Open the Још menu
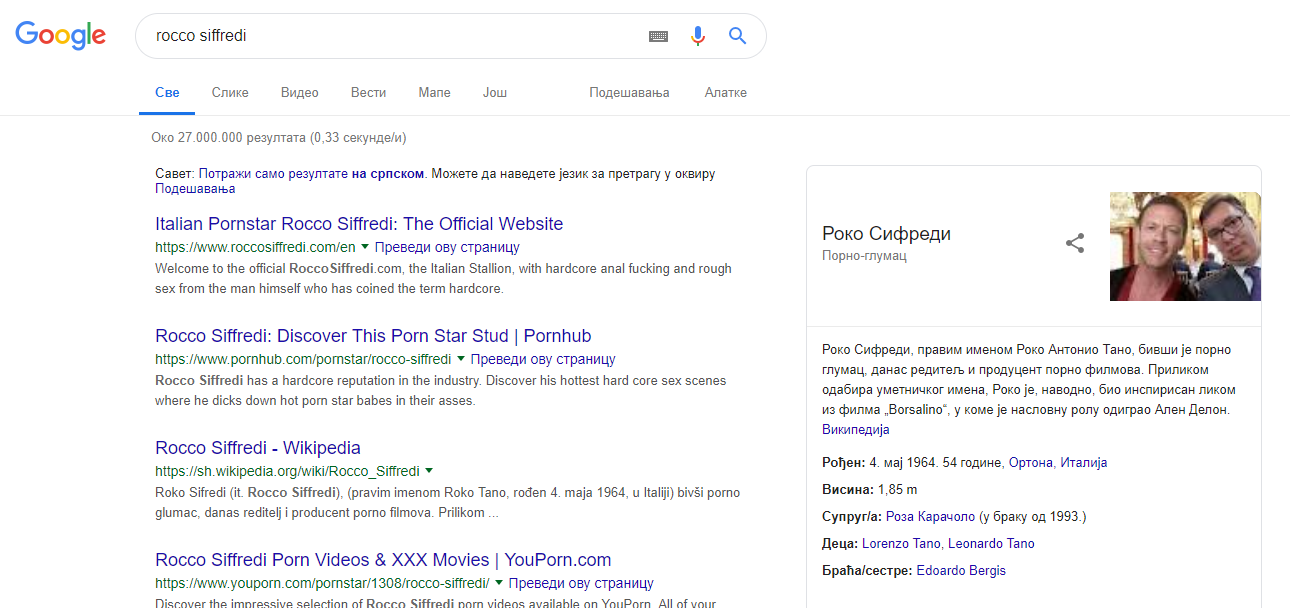This screenshot has width=1290, height=608. click(495, 93)
